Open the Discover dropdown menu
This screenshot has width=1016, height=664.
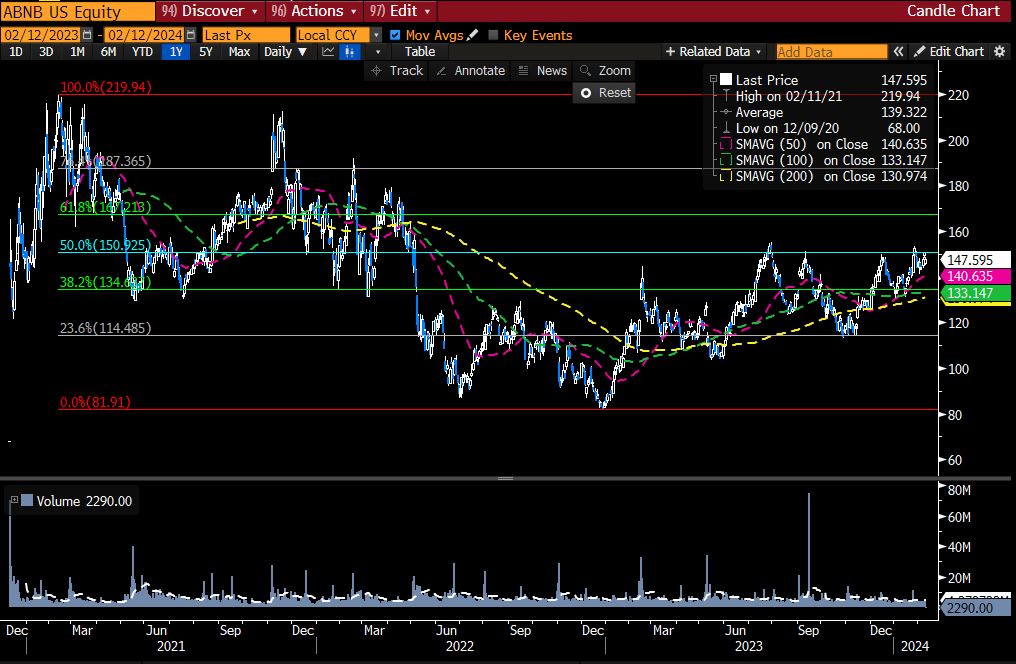pyautogui.click(x=210, y=11)
